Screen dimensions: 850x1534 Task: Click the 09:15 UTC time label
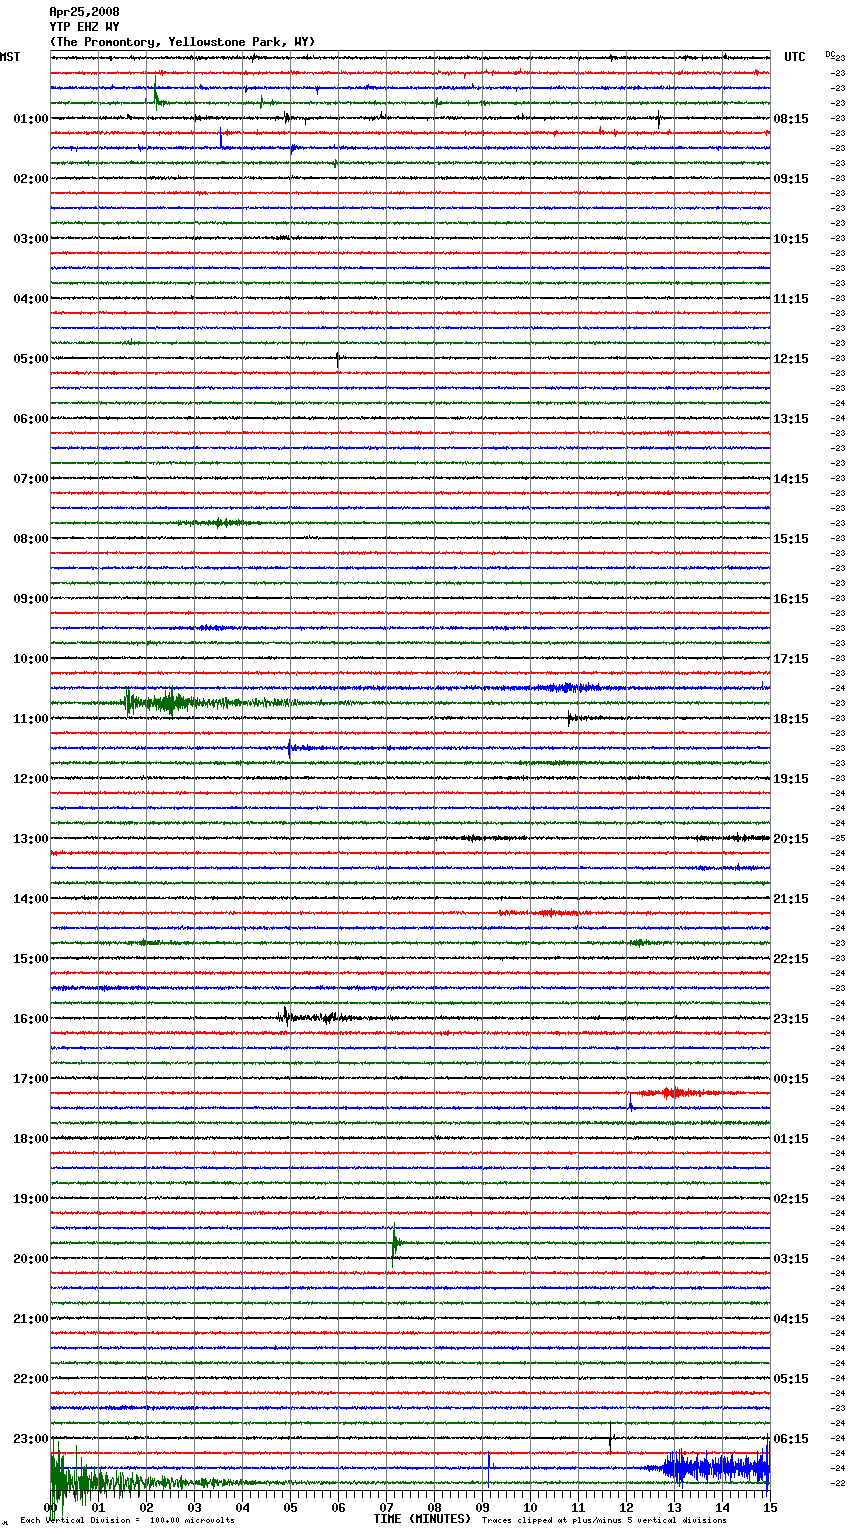(791, 179)
